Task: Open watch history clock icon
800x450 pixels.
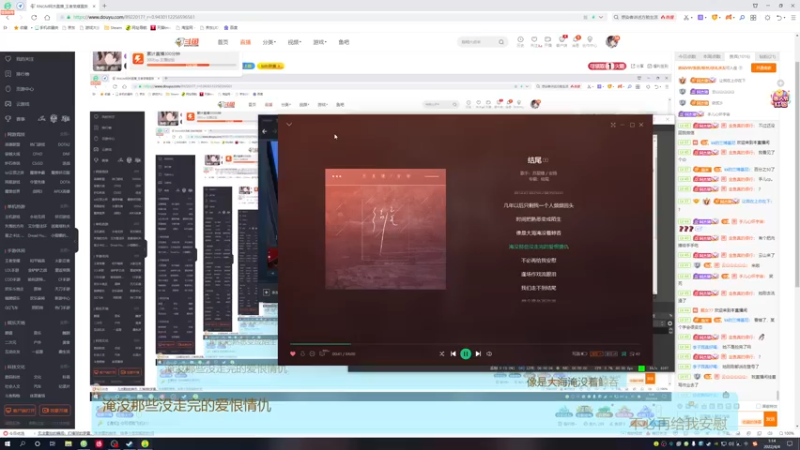Action: point(520,41)
